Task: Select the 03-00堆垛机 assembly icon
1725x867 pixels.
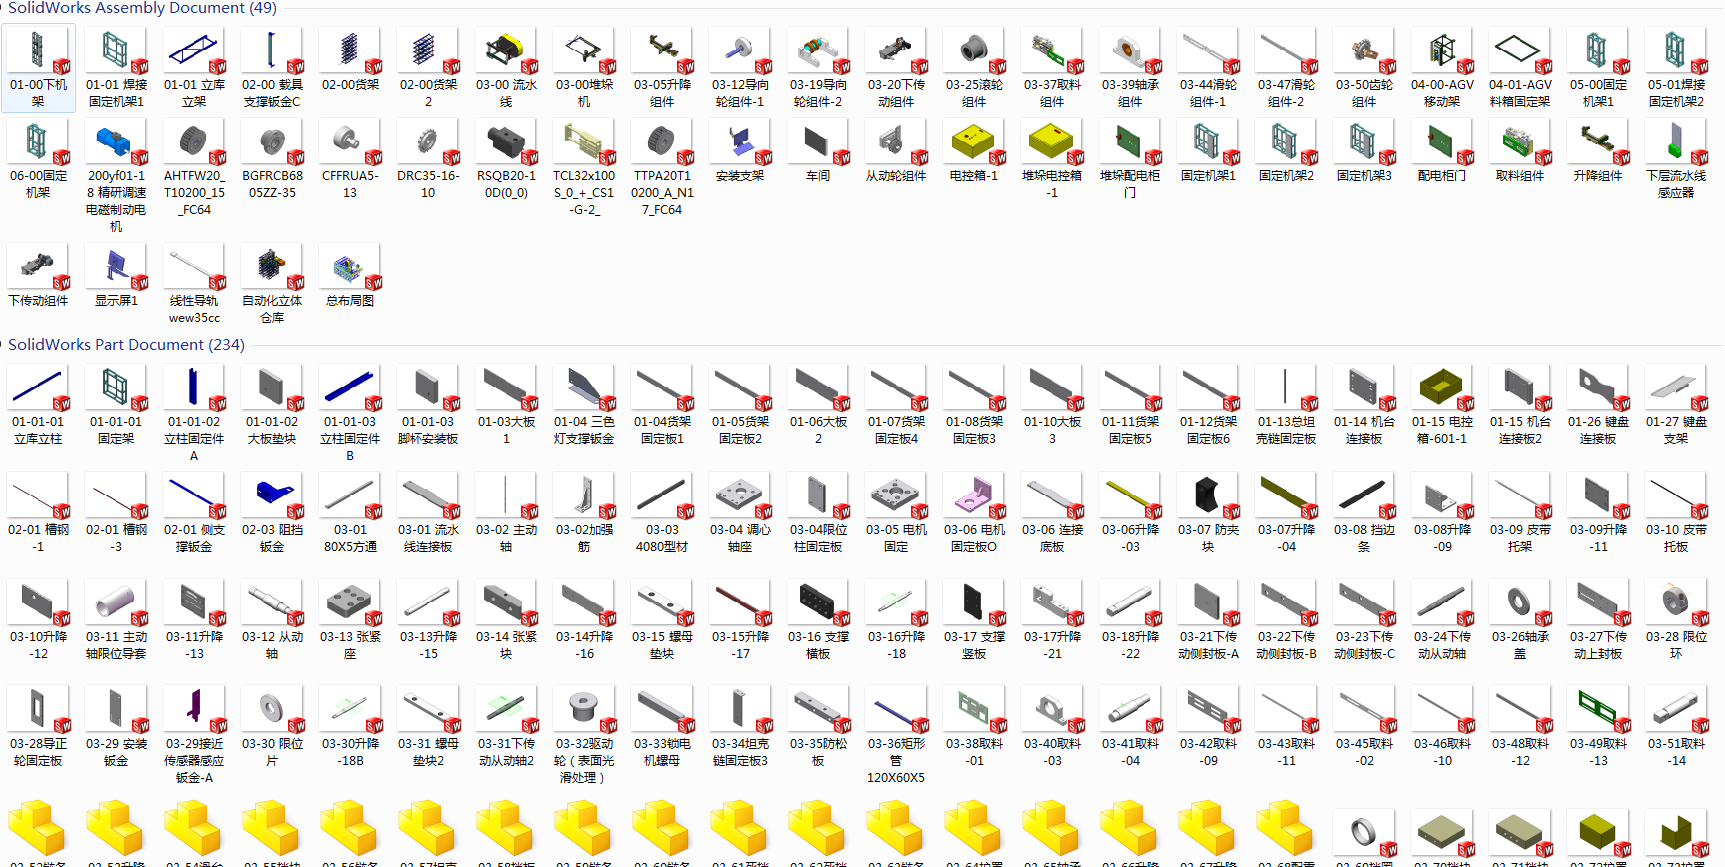Action: click(584, 50)
